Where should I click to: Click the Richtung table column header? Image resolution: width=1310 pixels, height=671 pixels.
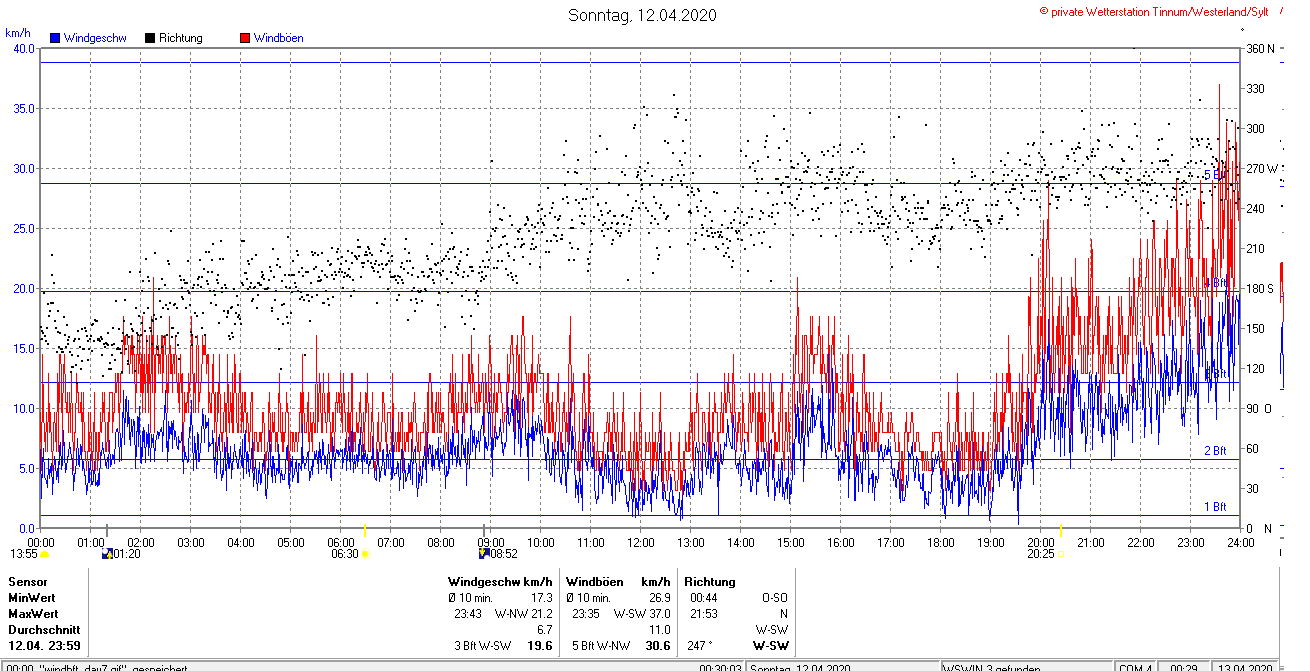coord(710,581)
